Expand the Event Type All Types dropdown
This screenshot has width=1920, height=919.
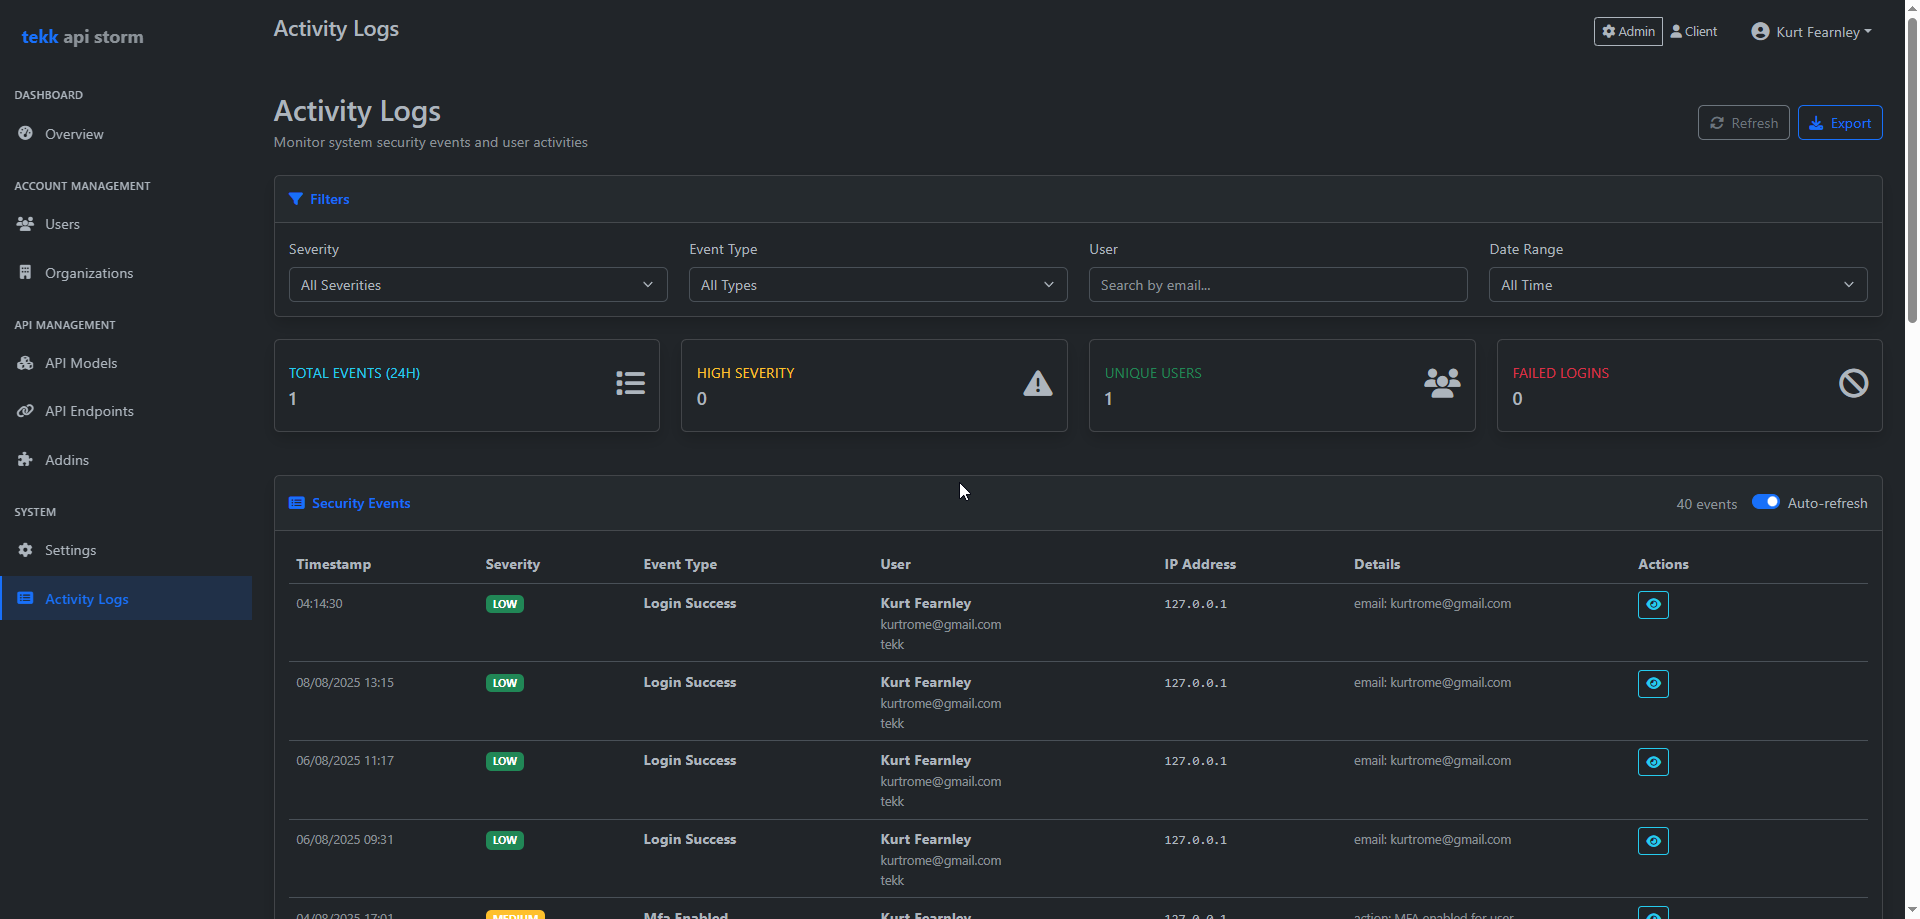[877, 284]
